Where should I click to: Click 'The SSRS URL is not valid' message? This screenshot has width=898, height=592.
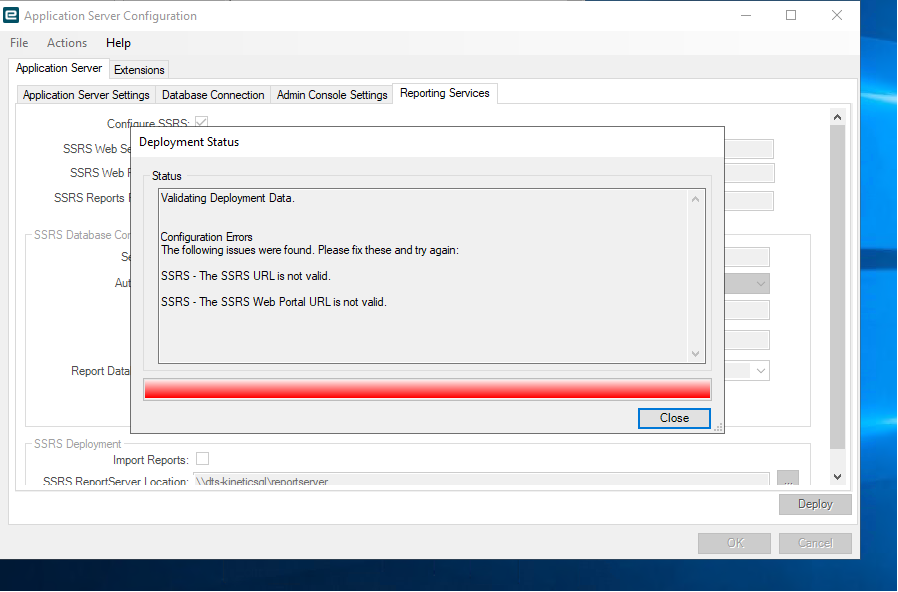point(246,276)
